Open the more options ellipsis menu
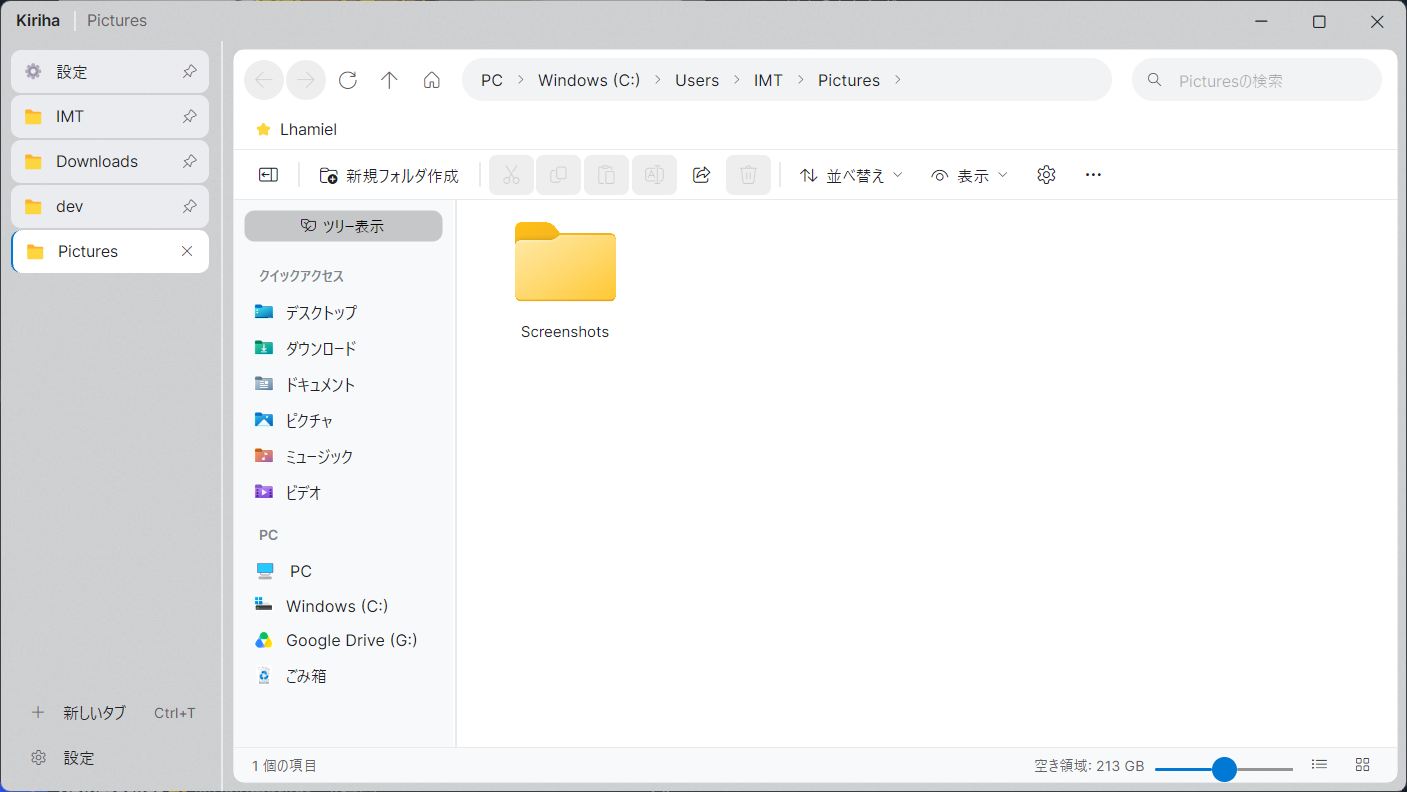Viewport: 1407px width, 792px height. [x=1093, y=175]
